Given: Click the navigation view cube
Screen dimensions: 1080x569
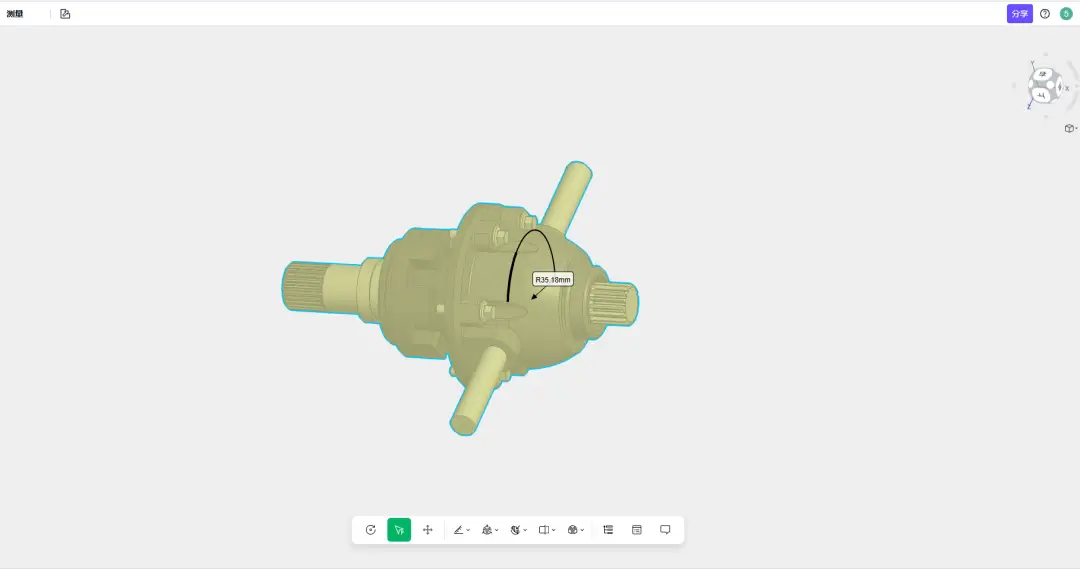Looking at the screenshot, I should pos(1045,86).
